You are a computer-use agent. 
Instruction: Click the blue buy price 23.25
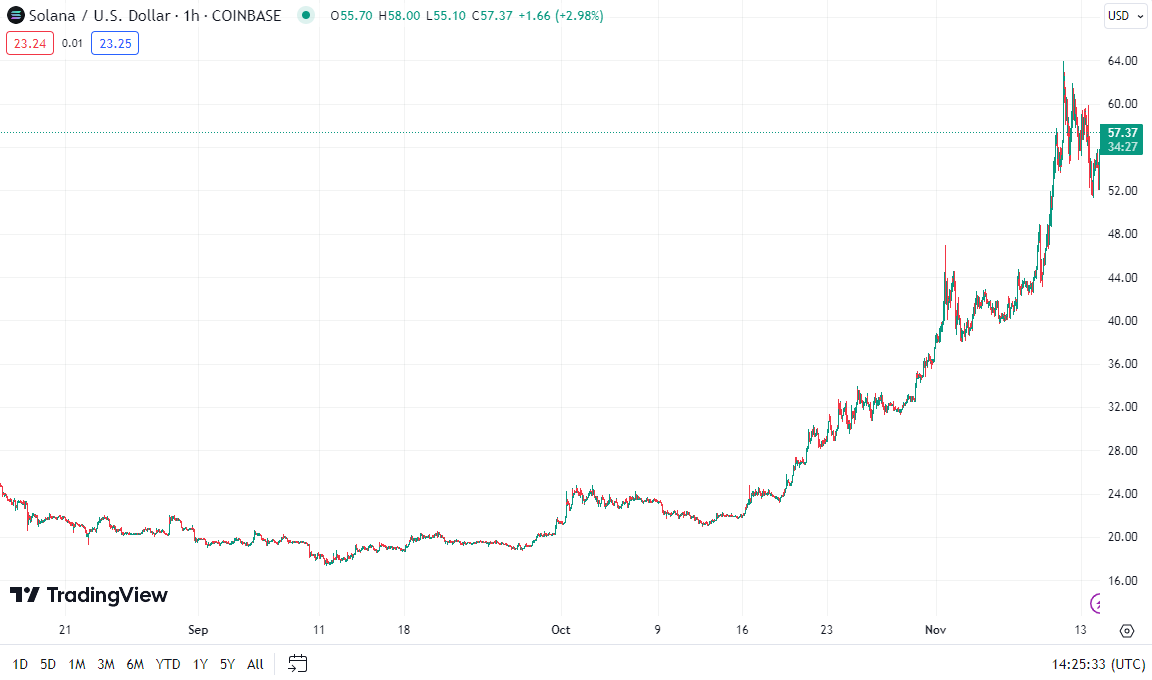[x=114, y=43]
